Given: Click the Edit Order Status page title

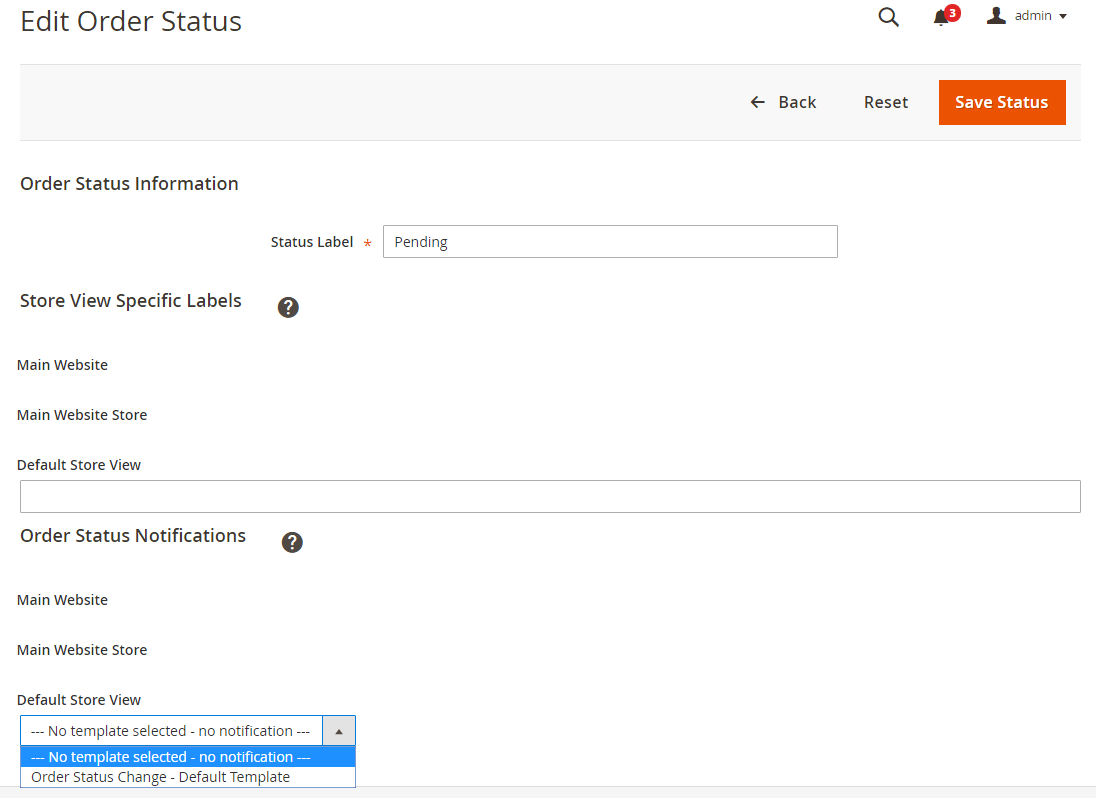Looking at the screenshot, I should (131, 21).
